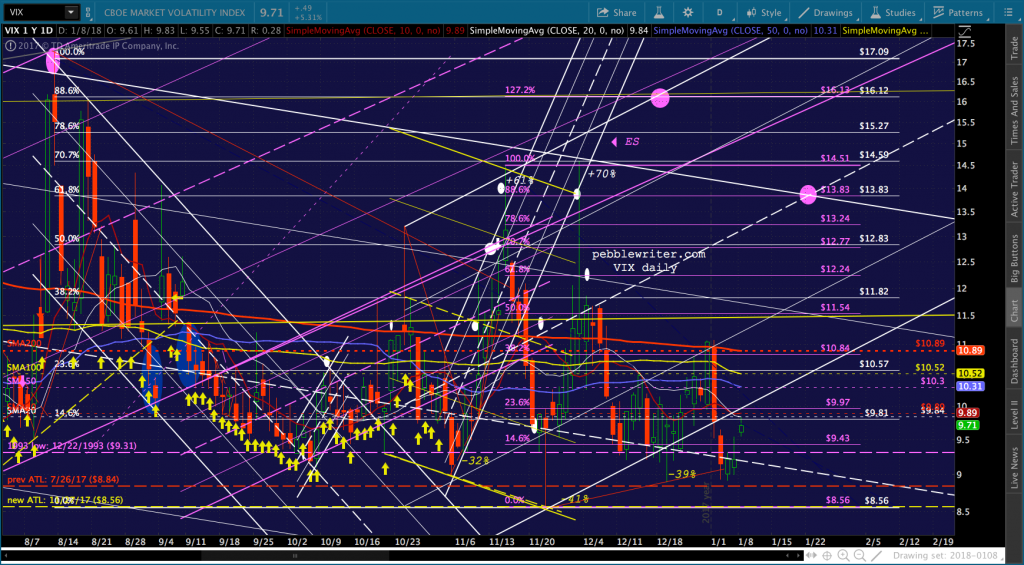
Task: Click the ES arrow annotation
Action: pos(626,142)
